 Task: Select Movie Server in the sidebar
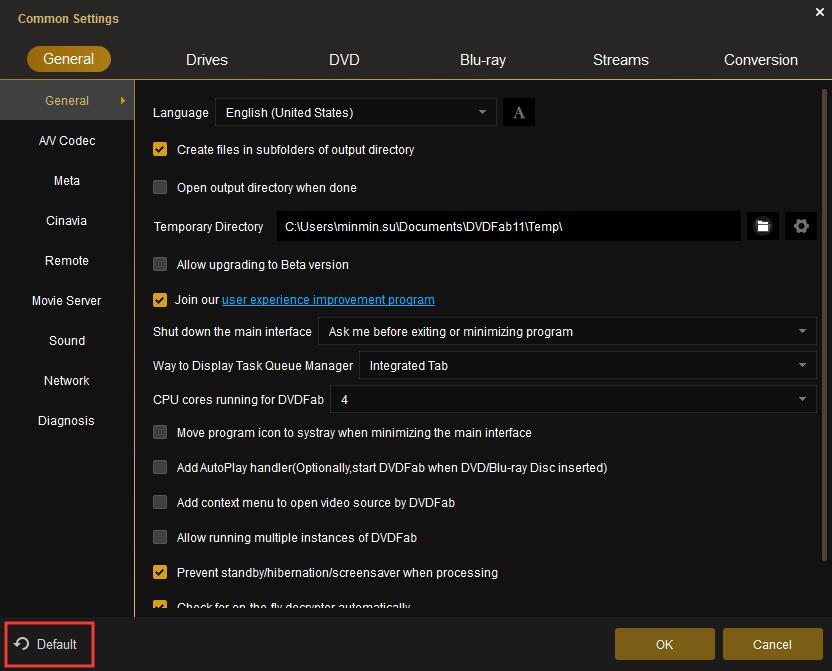67,301
